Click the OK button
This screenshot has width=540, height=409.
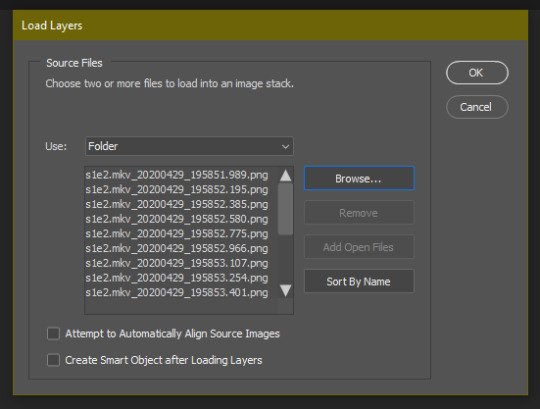(477, 73)
